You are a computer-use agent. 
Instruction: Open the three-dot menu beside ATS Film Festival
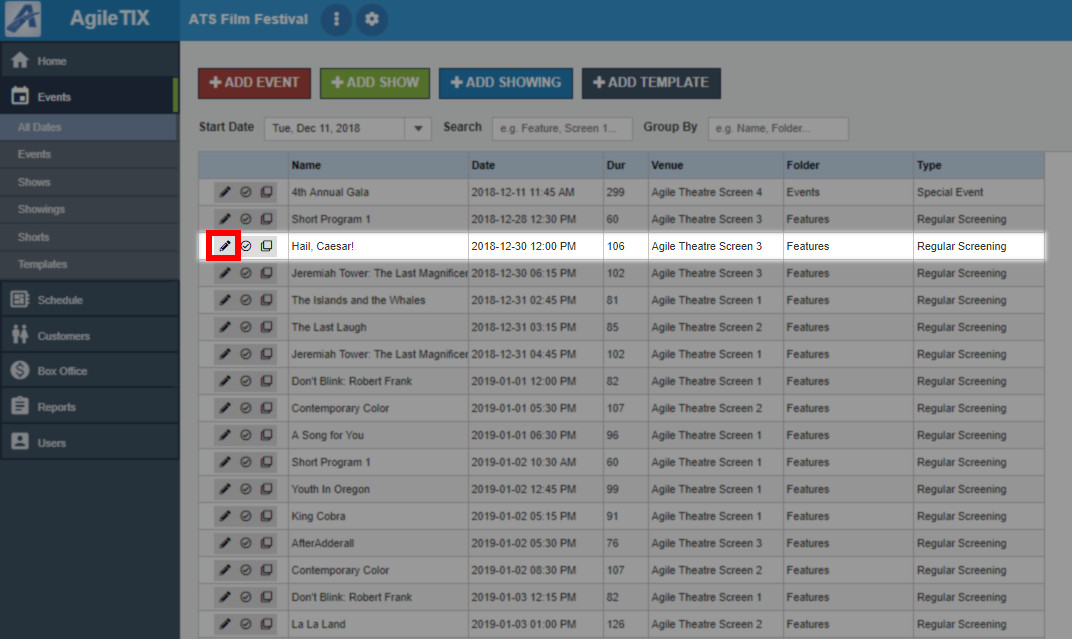tap(336, 19)
